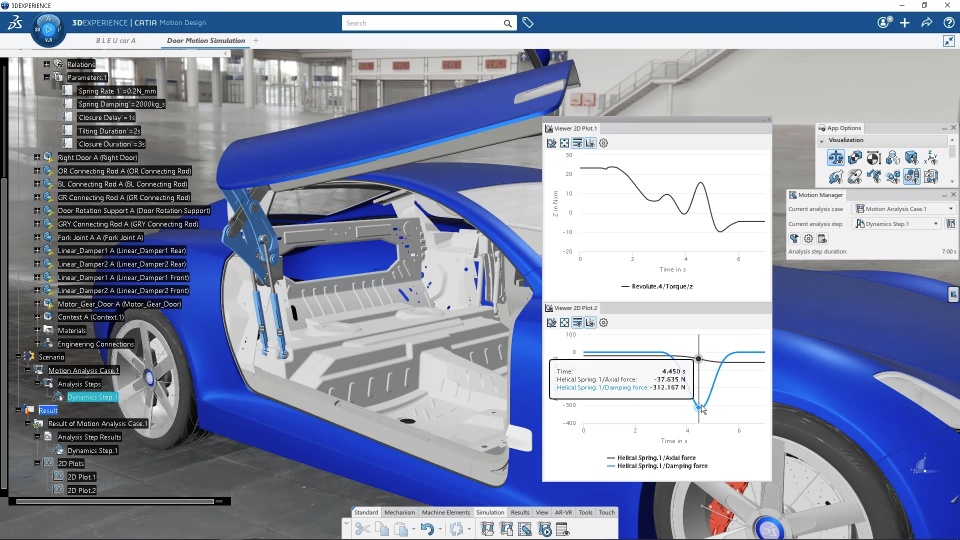Click the icon right of Dynamics Step.1 dropdown
The image size is (960, 540).
coord(951,224)
